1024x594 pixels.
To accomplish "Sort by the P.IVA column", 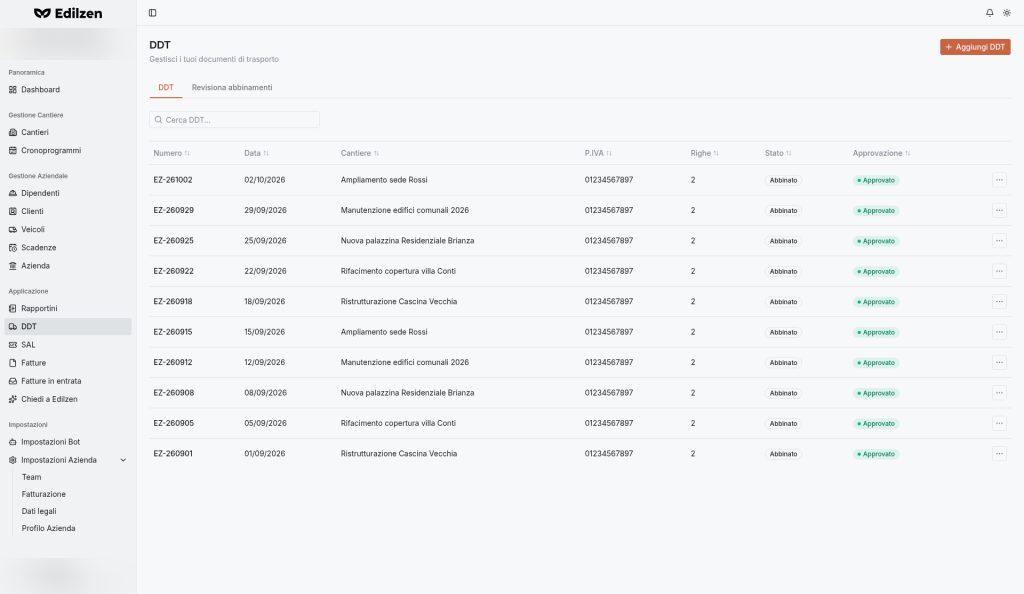I will tap(598, 153).
